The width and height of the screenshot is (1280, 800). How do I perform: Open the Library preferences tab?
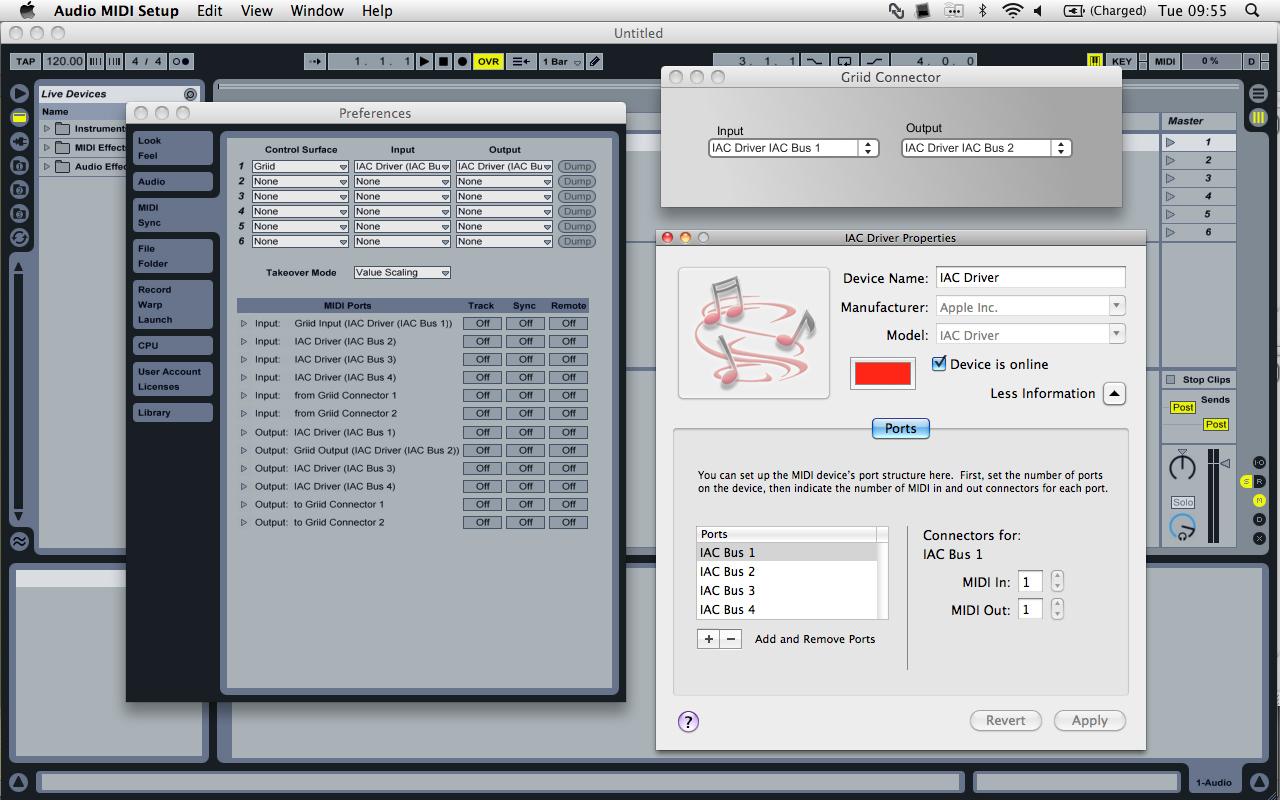(173, 413)
